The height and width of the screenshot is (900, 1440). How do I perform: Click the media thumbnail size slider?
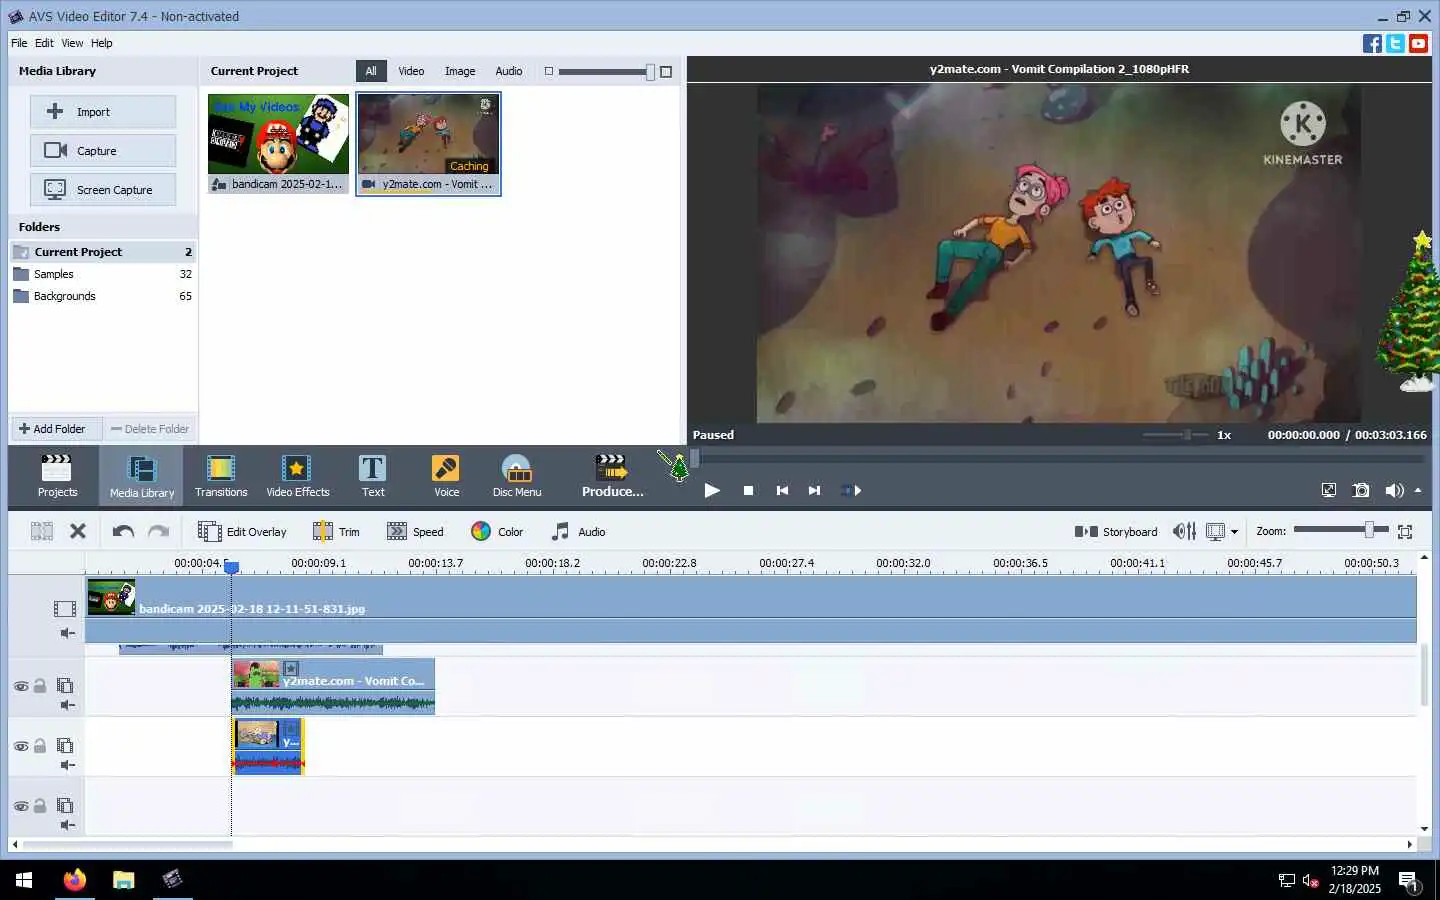click(606, 71)
